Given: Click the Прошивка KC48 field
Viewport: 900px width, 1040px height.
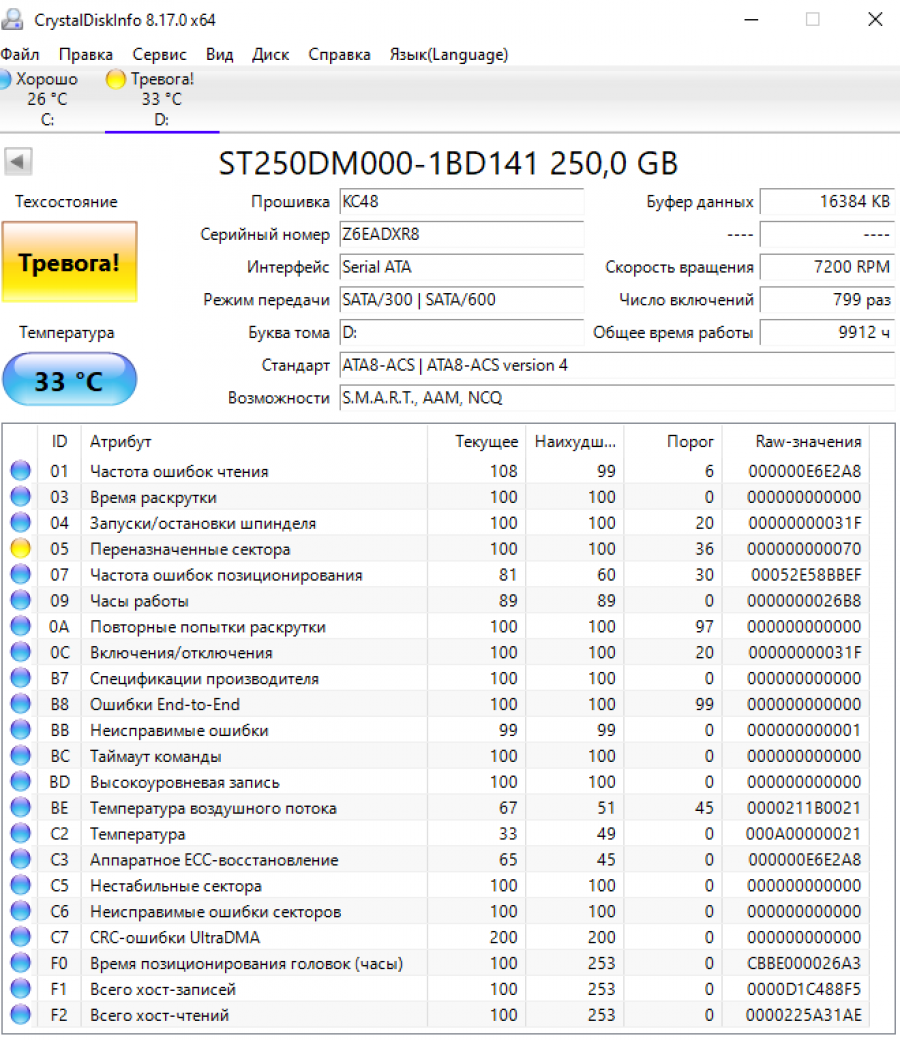Looking at the screenshot, I should pyautogui.click(x=460, y=202).
